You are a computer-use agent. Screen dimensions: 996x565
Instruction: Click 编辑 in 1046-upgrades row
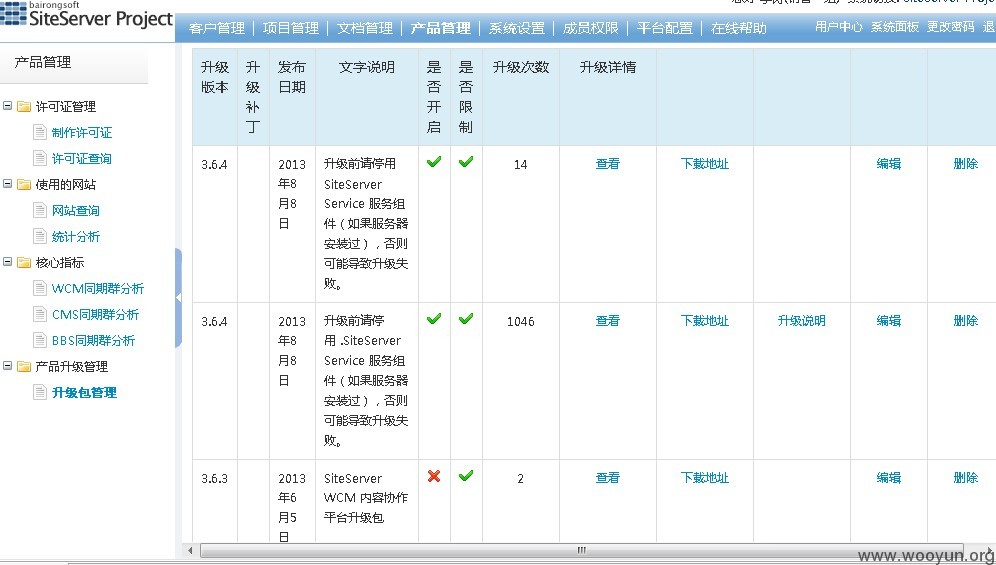point(889,320)
